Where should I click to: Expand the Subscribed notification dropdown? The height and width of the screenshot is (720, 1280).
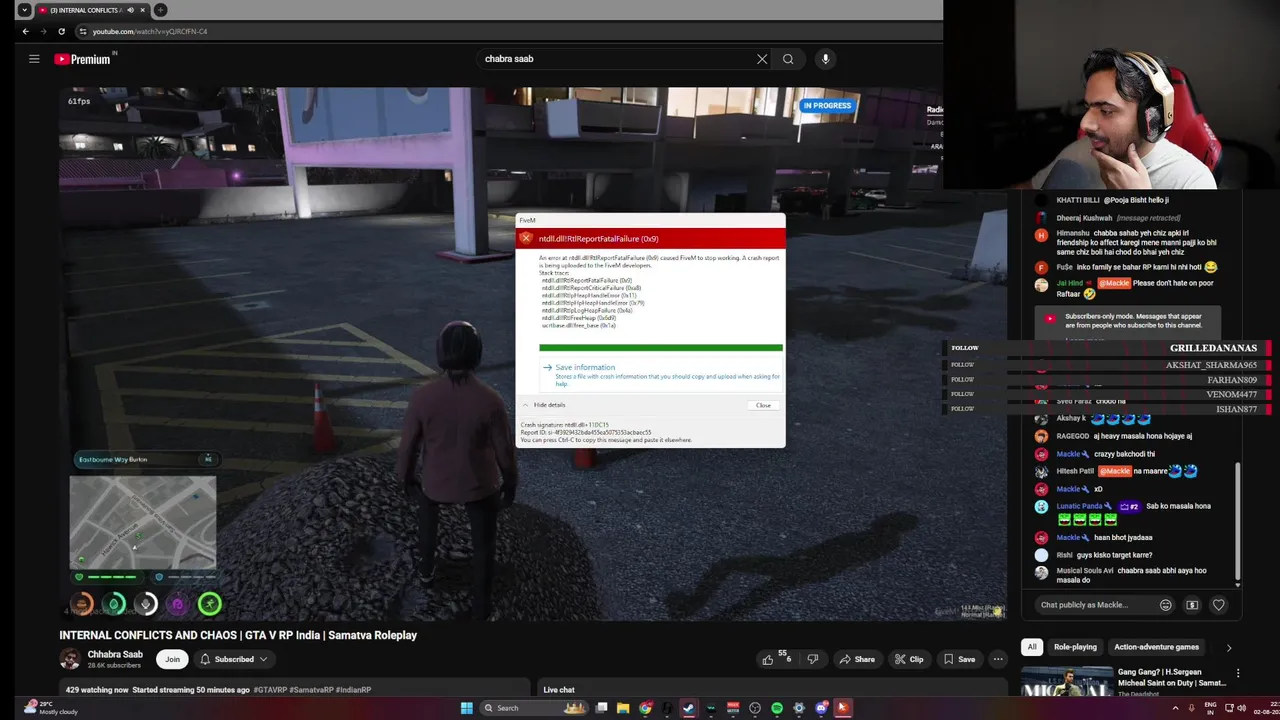[x=234, y=659]
